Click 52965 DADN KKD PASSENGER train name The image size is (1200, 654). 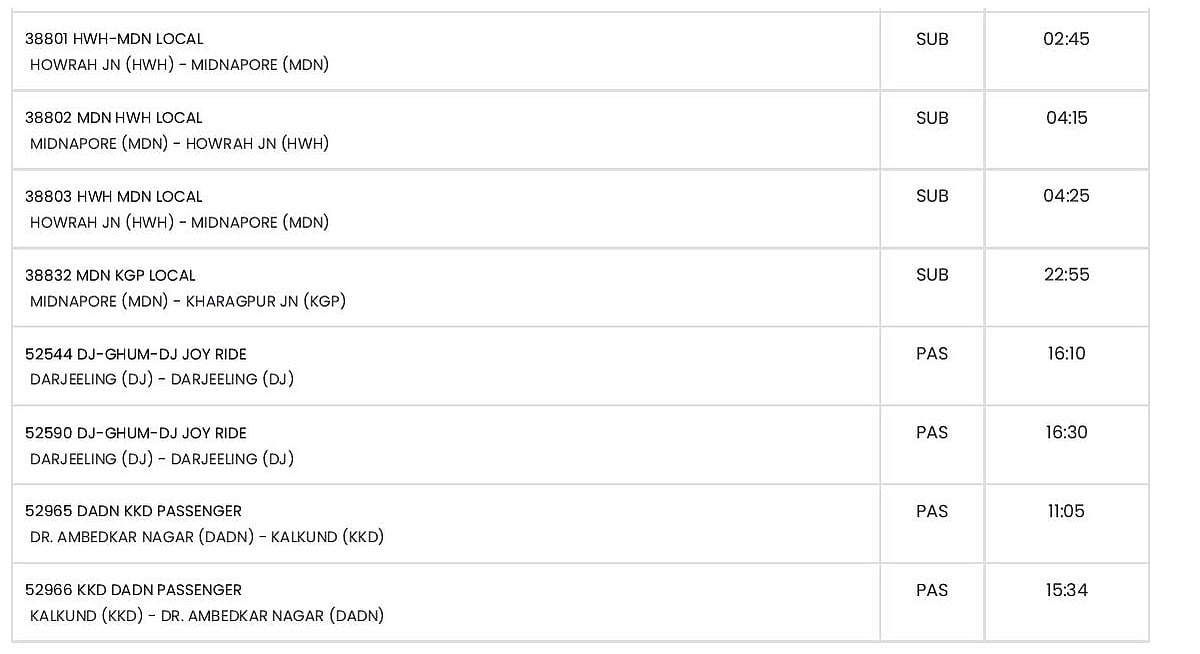pyautogui.click(x=133, y=512)
